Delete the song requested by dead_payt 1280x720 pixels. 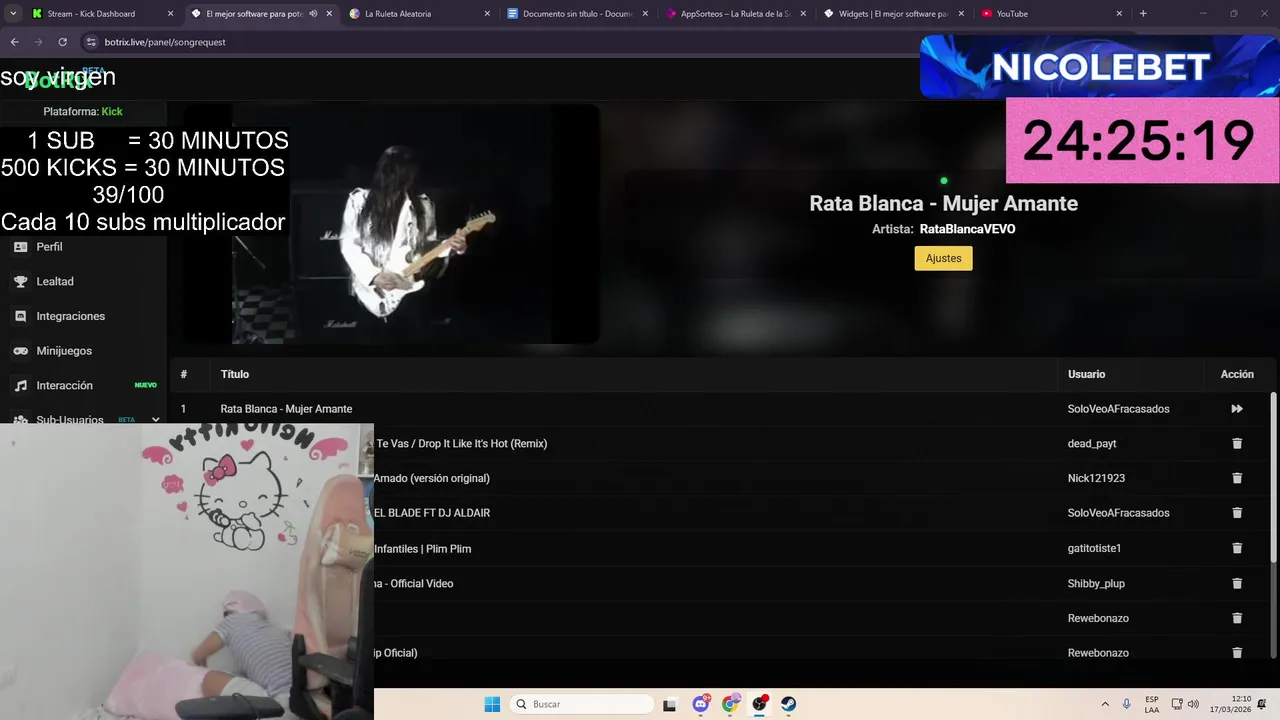pos(1237,443)
